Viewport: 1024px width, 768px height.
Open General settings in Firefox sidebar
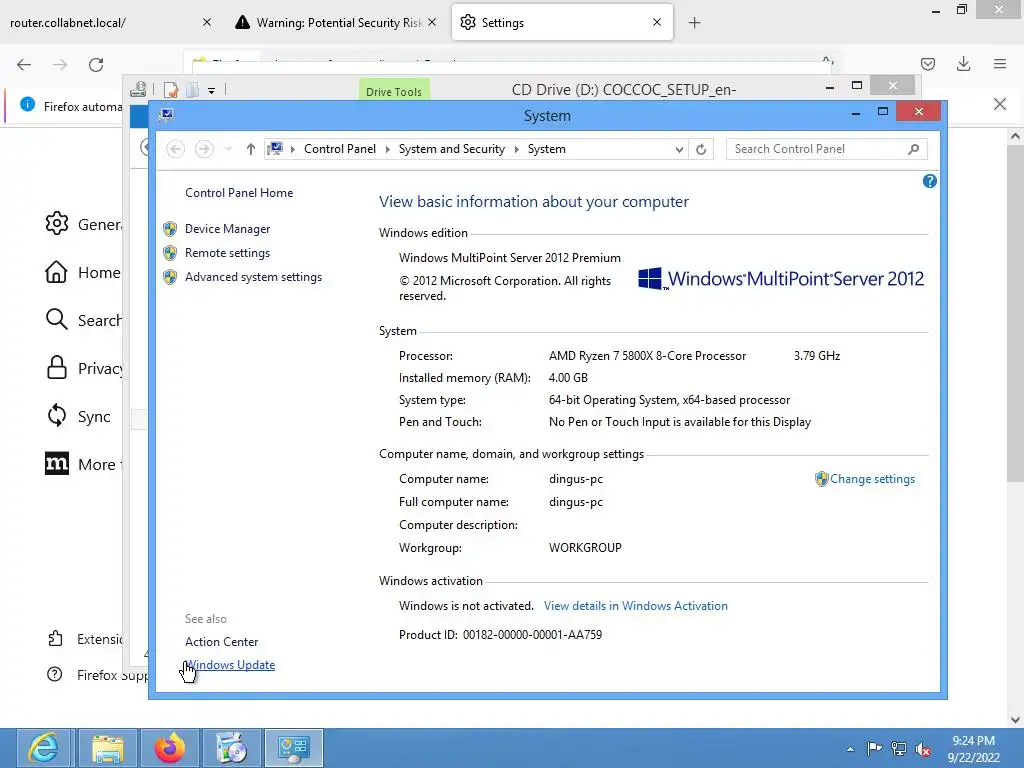coord(83,224)
